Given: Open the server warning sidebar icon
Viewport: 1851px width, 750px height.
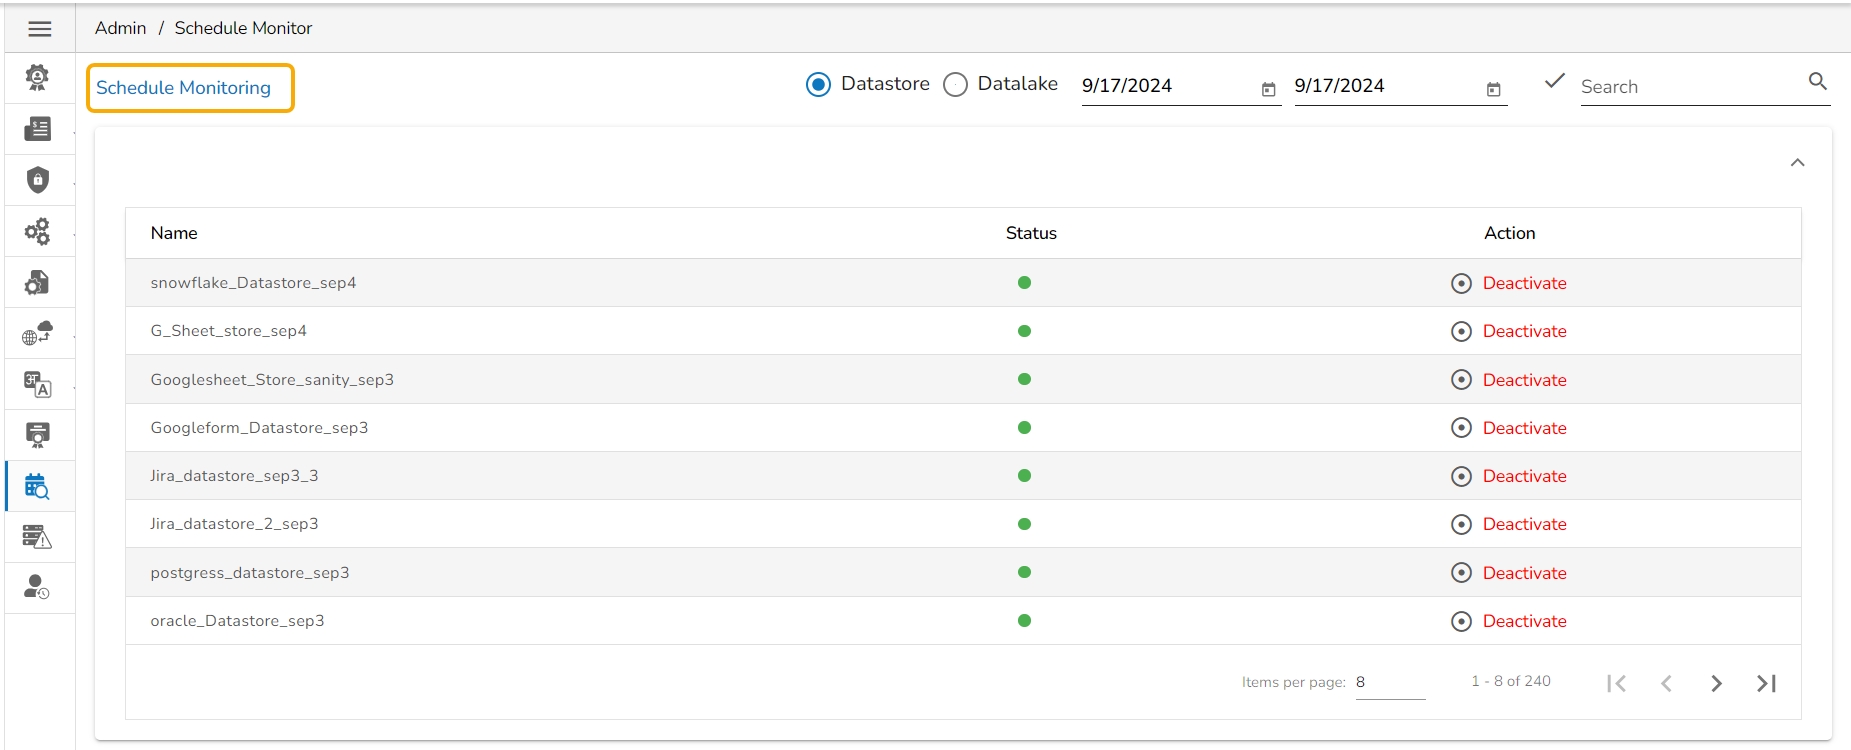Looking at the screenshot, I should click(x=38, y=538).
